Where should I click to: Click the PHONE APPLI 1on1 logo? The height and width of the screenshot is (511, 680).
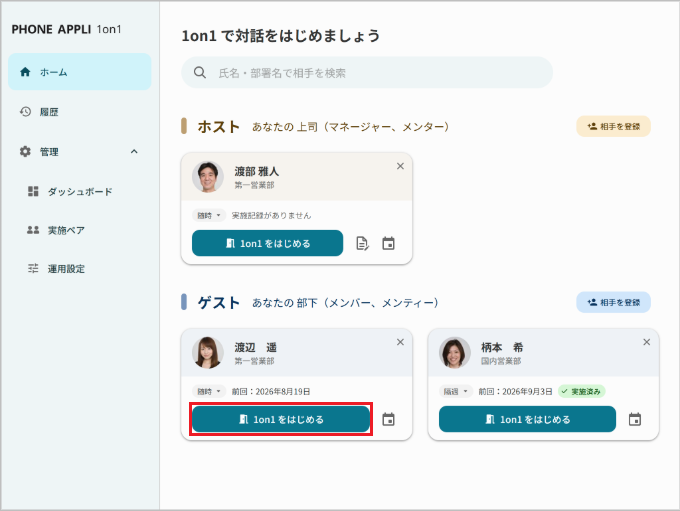tap(66, 29)
